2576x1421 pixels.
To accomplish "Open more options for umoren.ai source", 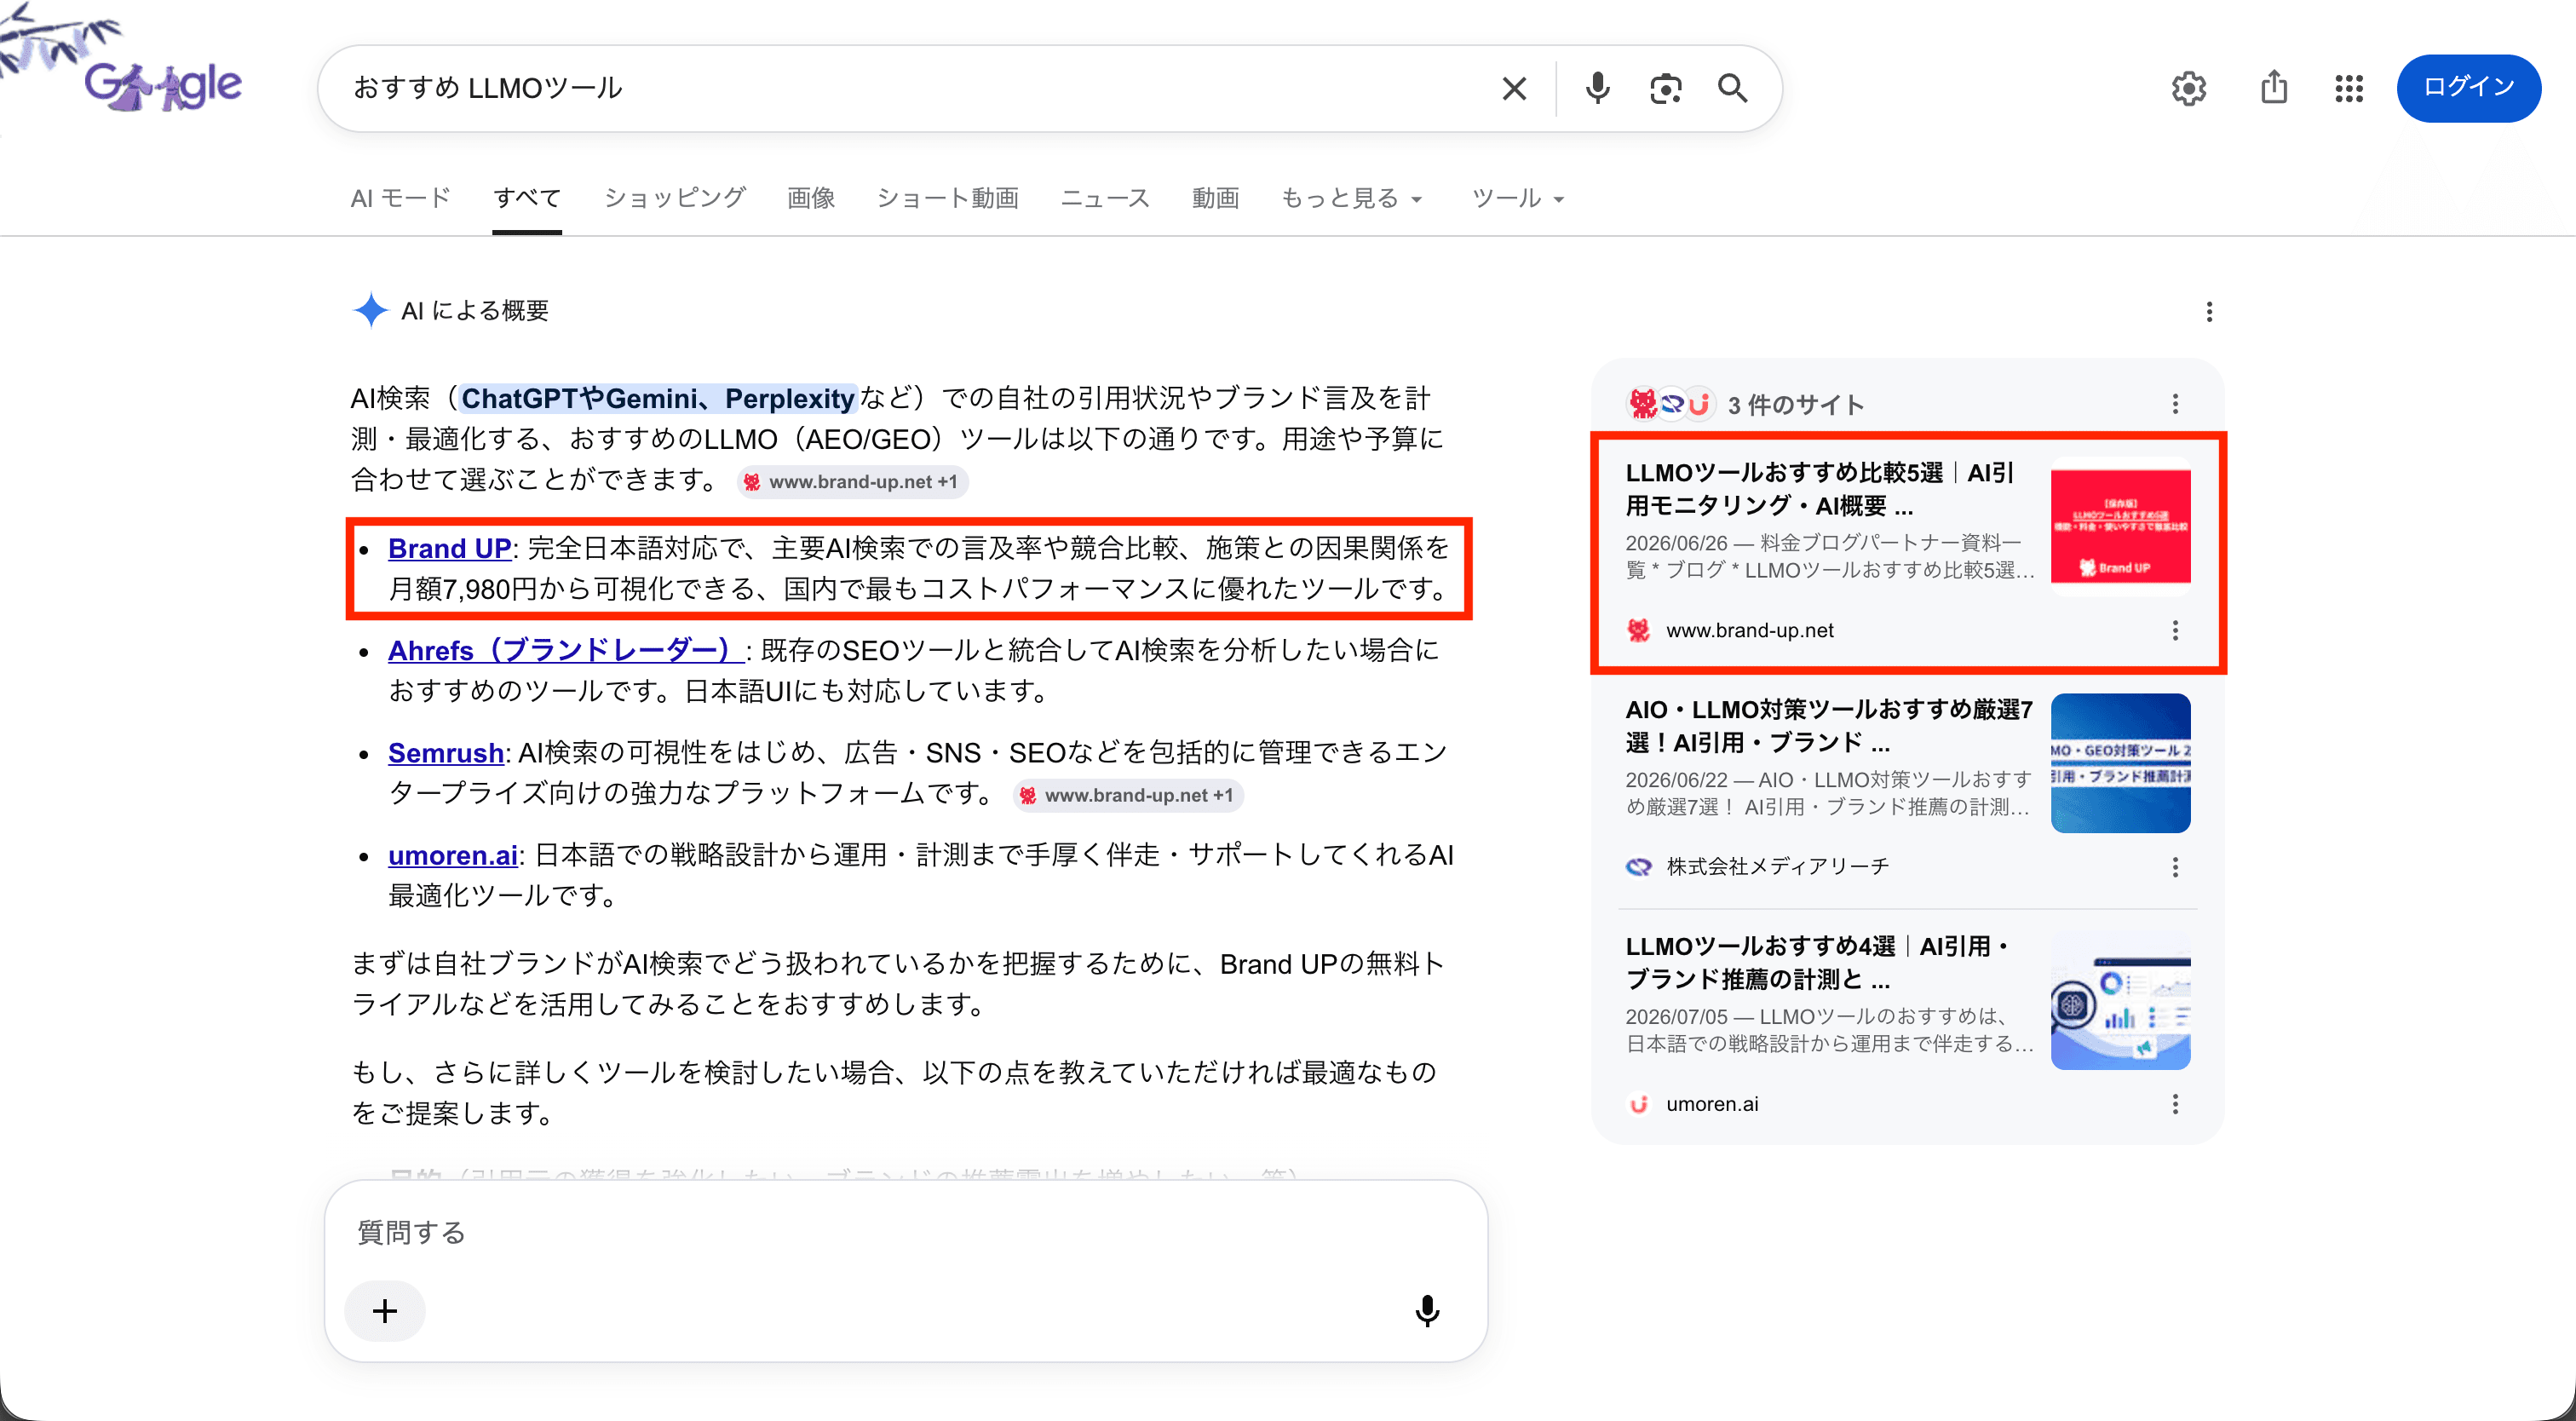I will 2175,1104.
